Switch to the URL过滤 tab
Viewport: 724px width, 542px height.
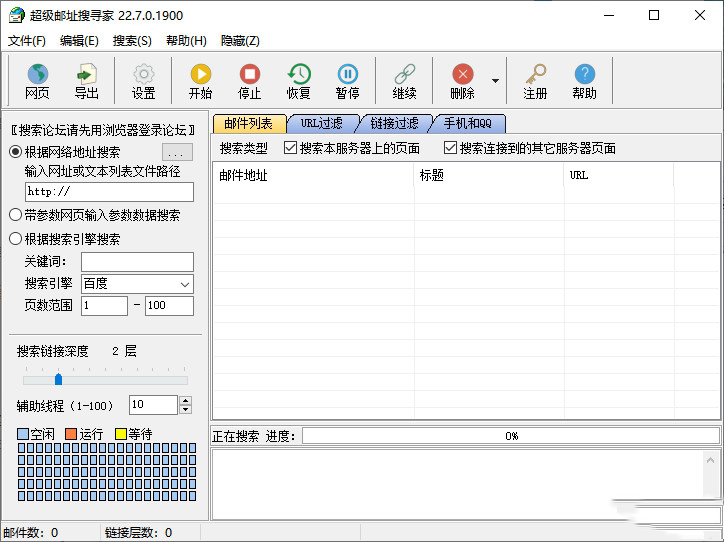tap(321, 124)
